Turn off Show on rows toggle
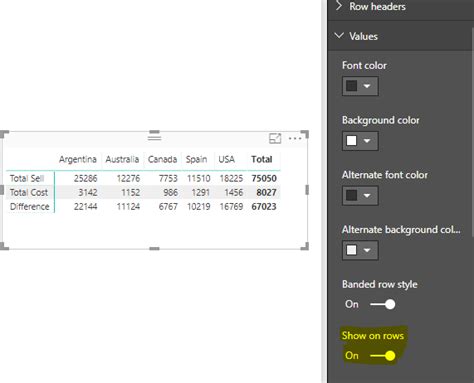 coord(383,356)
